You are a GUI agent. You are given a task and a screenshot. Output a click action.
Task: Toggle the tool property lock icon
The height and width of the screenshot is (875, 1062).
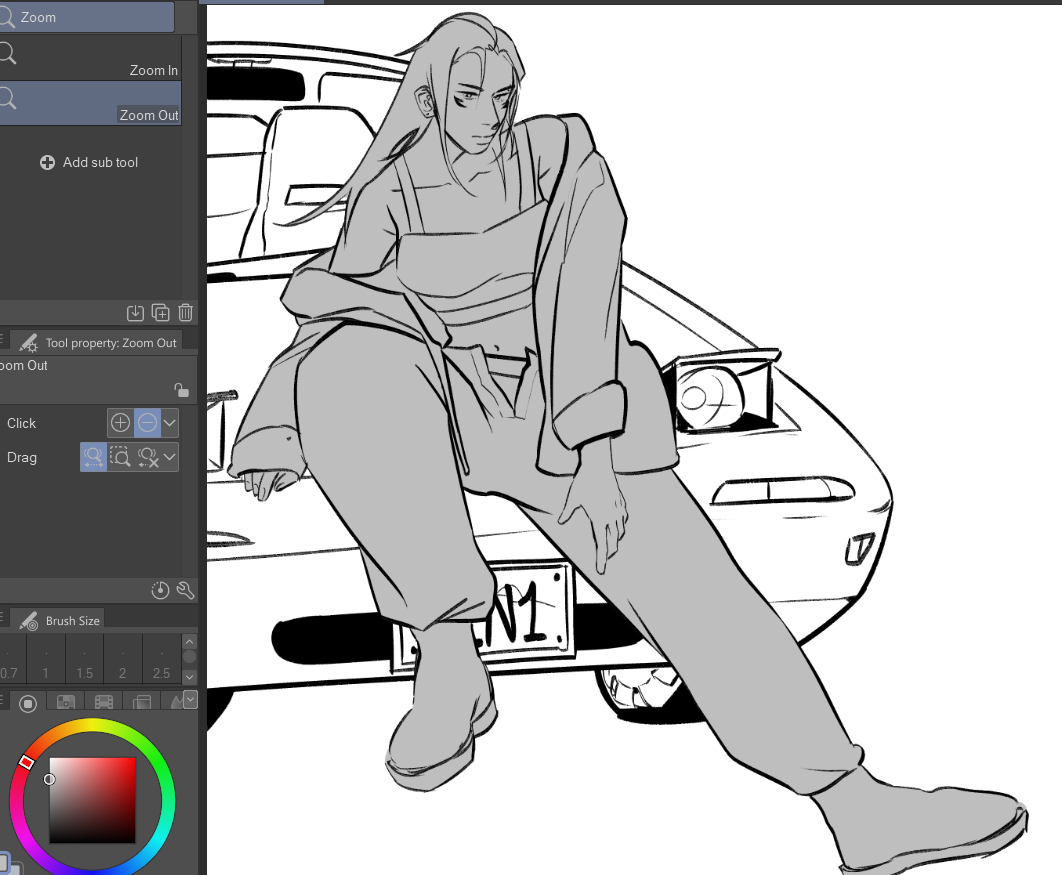coord(181,390)
